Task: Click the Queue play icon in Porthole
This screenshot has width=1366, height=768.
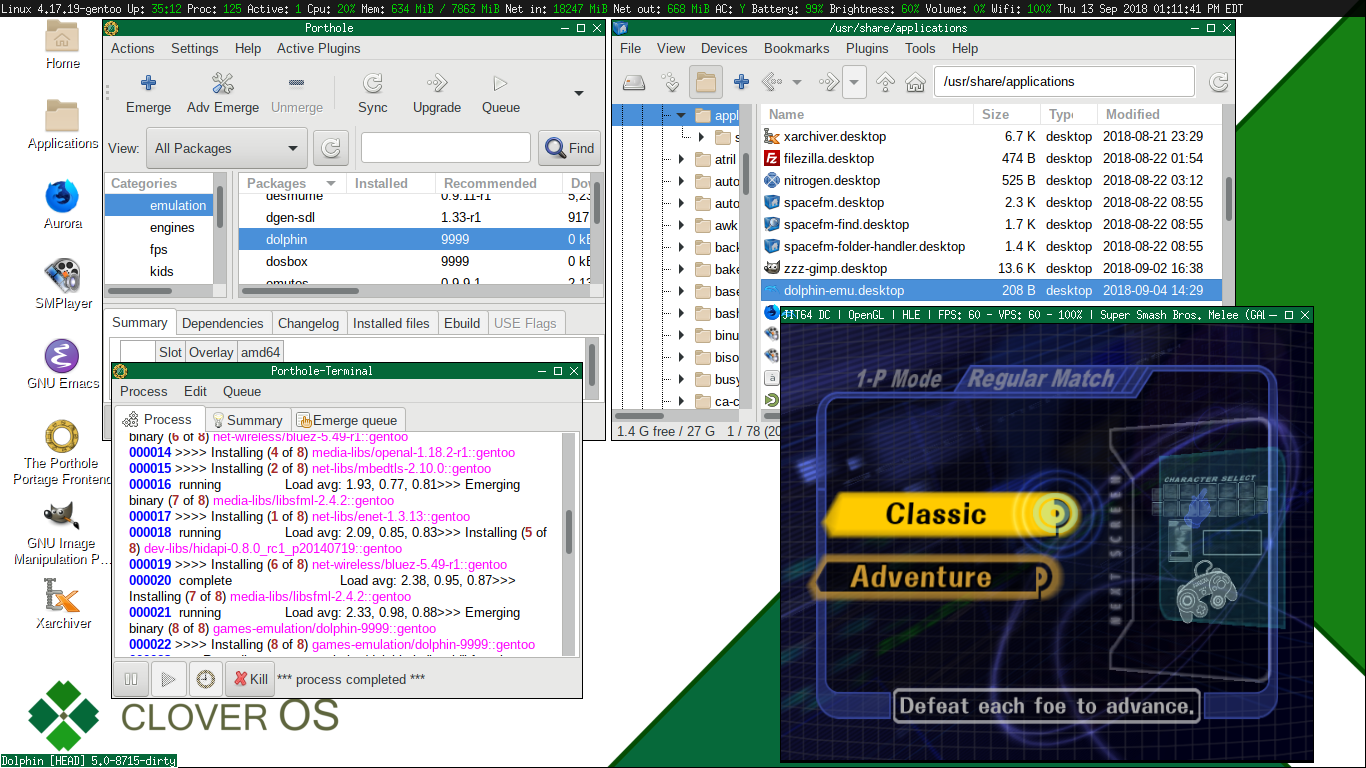Action: pos(500,83)
